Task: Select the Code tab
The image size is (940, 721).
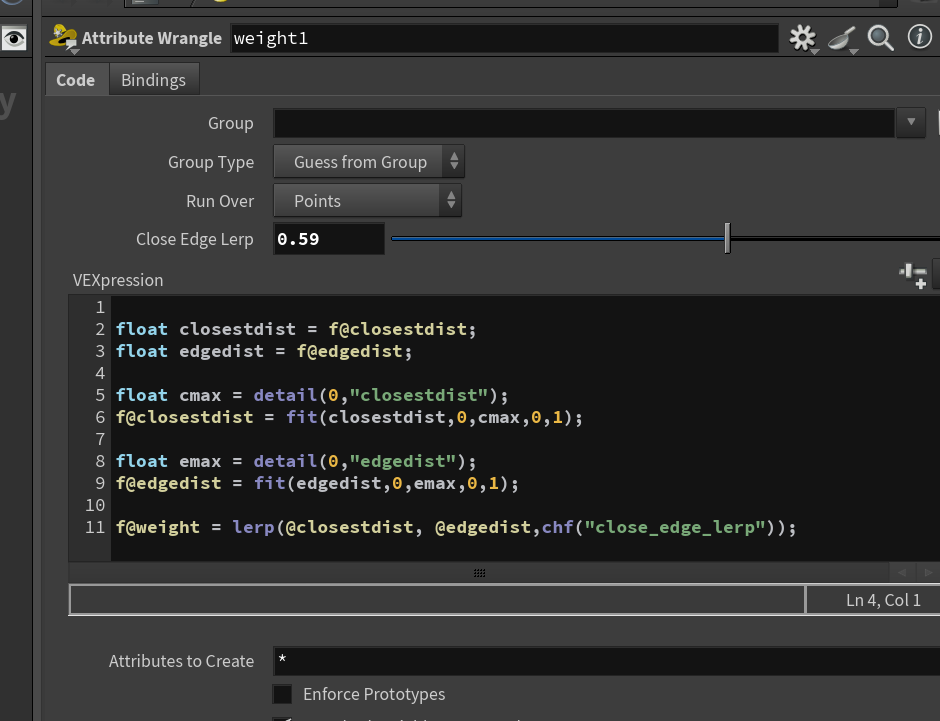Action: click(76, 80)
